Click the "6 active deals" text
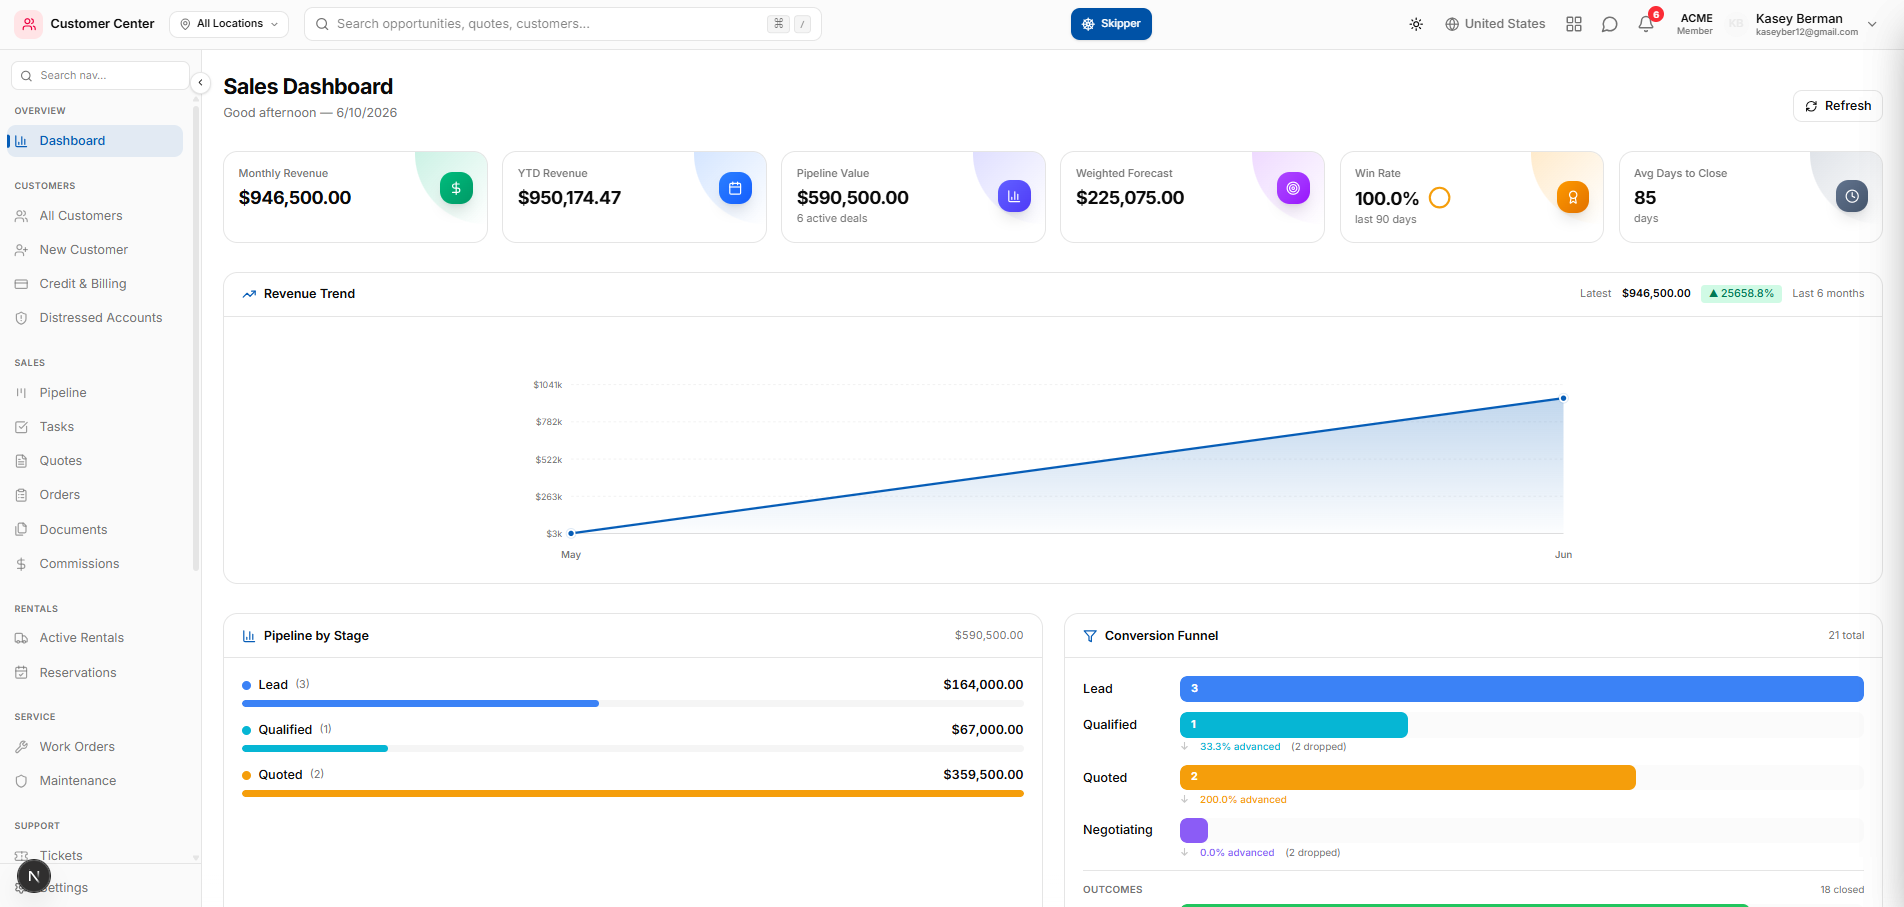The height and width of the screenshot is (907, 1904). [832, 219]
